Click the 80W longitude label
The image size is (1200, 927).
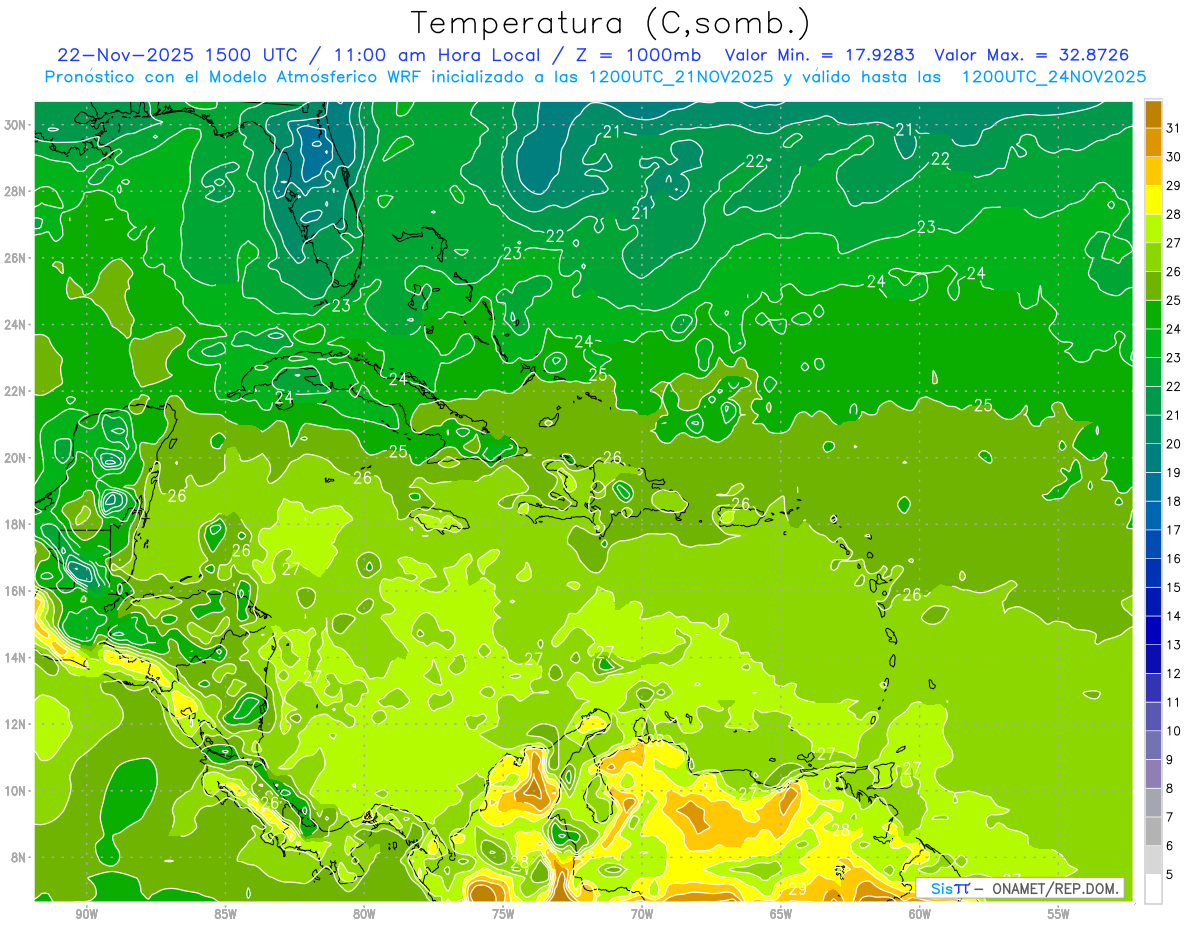coord(364,914)
